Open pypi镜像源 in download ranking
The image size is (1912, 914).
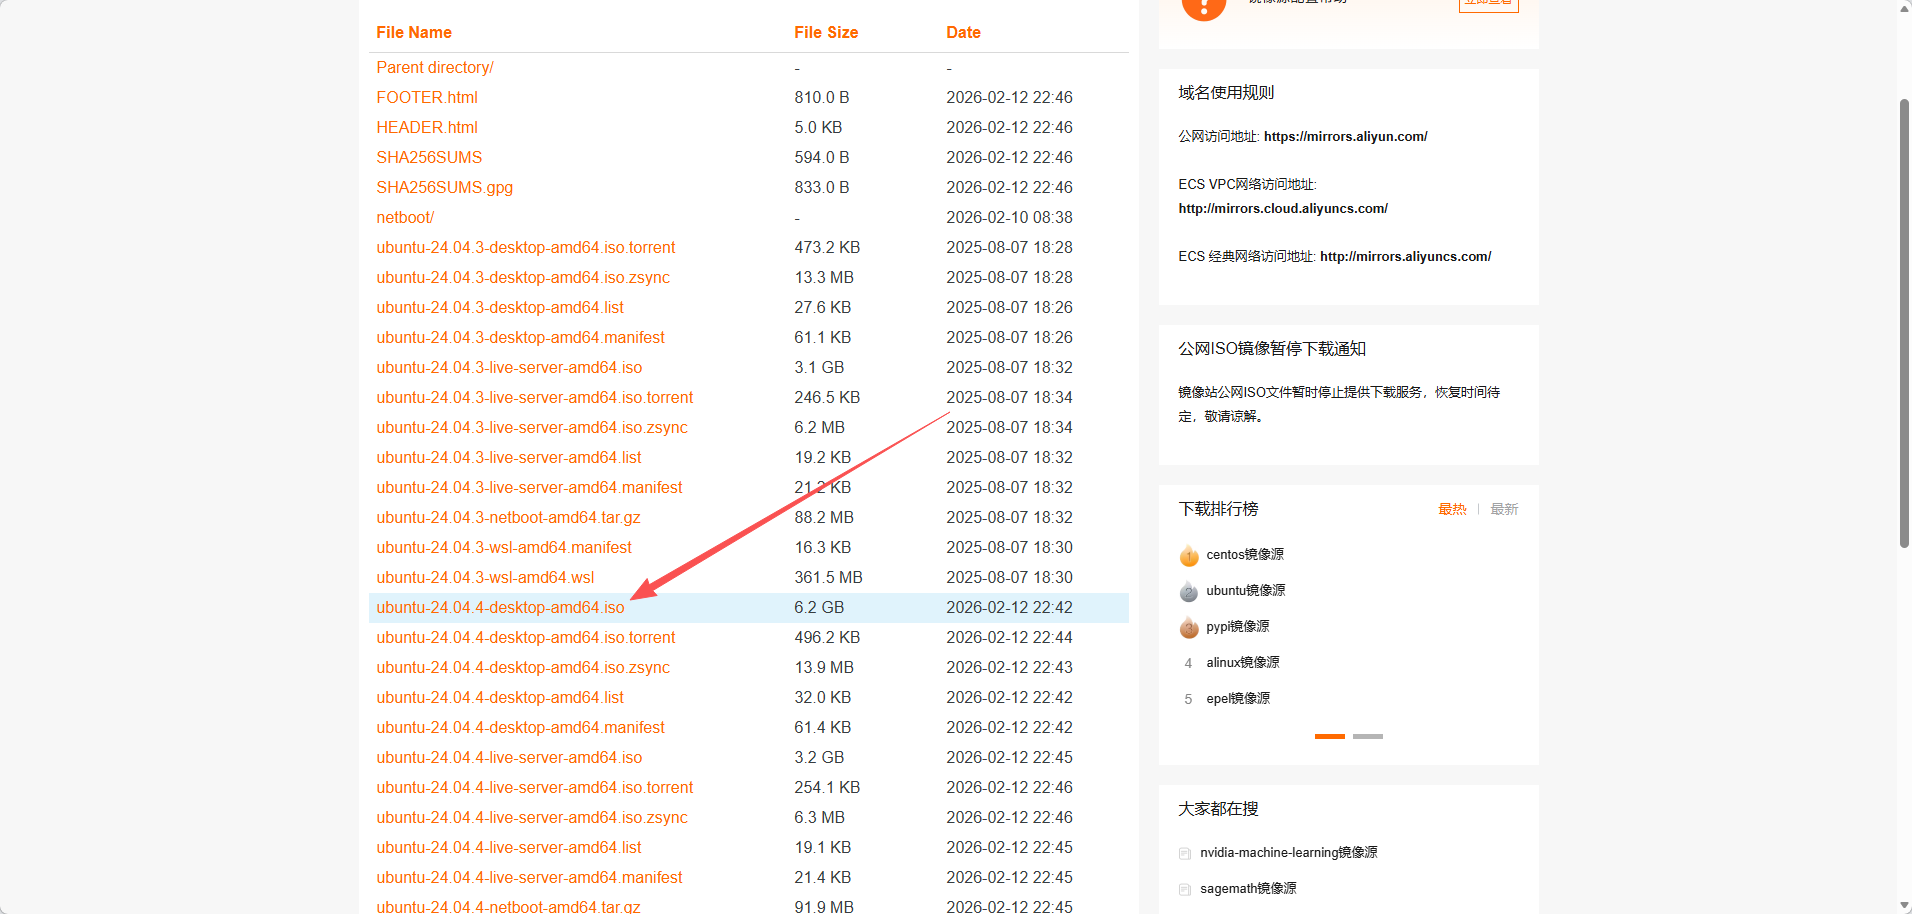pos(1238,627)
